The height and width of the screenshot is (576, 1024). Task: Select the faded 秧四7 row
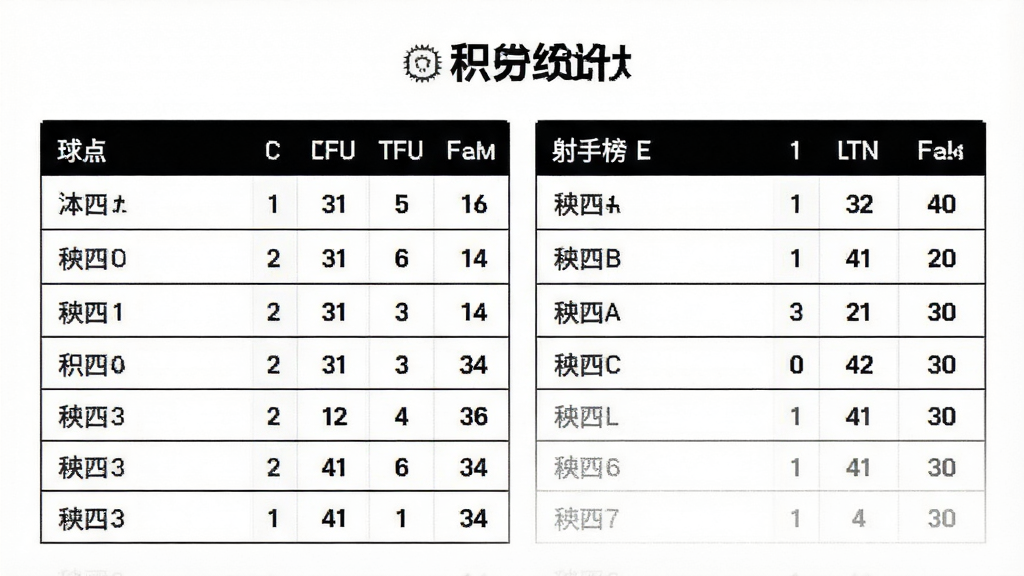(x=760, y=517)
